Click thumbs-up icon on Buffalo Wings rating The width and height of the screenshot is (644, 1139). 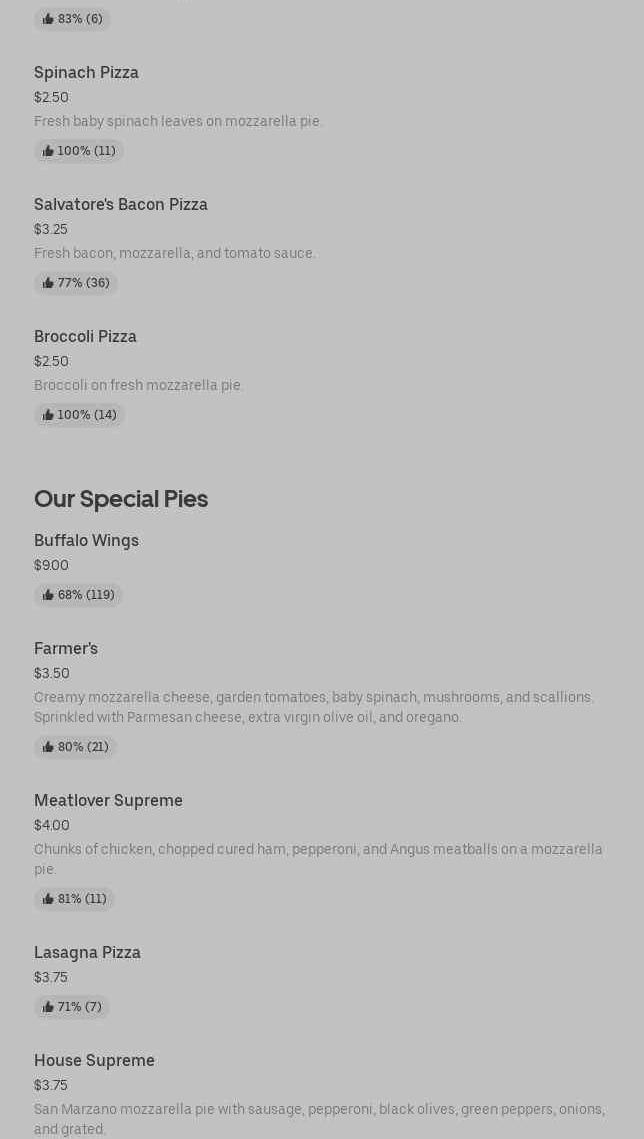[x=48, y=595]
